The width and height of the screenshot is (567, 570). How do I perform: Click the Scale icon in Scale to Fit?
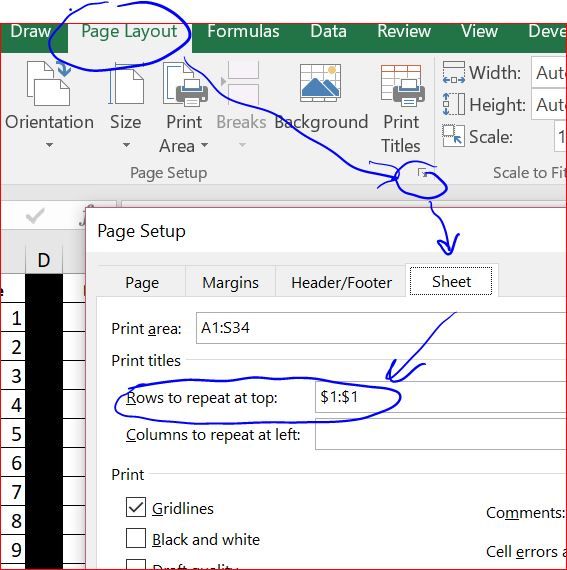[x=454, y=136]
